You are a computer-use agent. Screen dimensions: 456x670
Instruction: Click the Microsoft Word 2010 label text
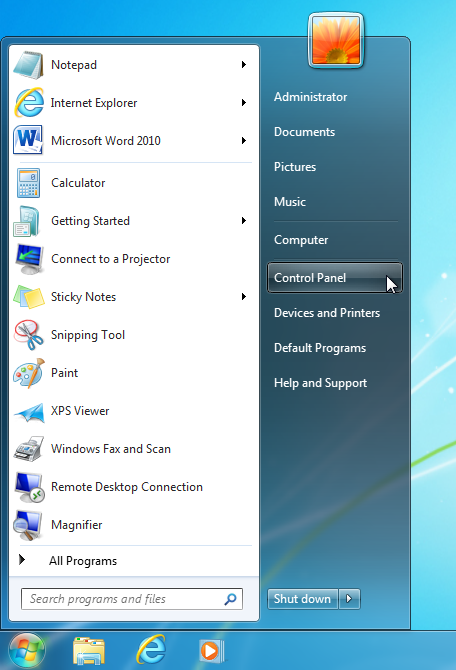pos(106,141)
